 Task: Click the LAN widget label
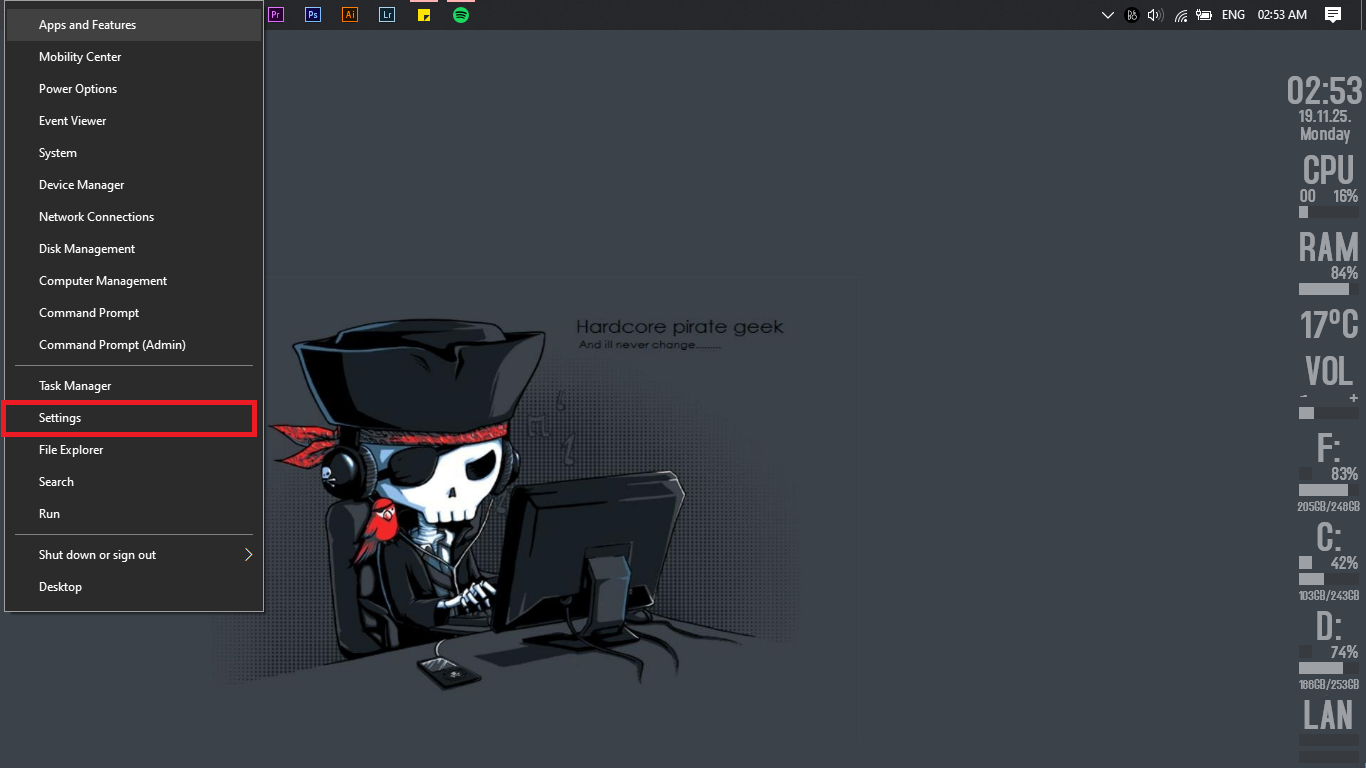(x=1329, y=715)
